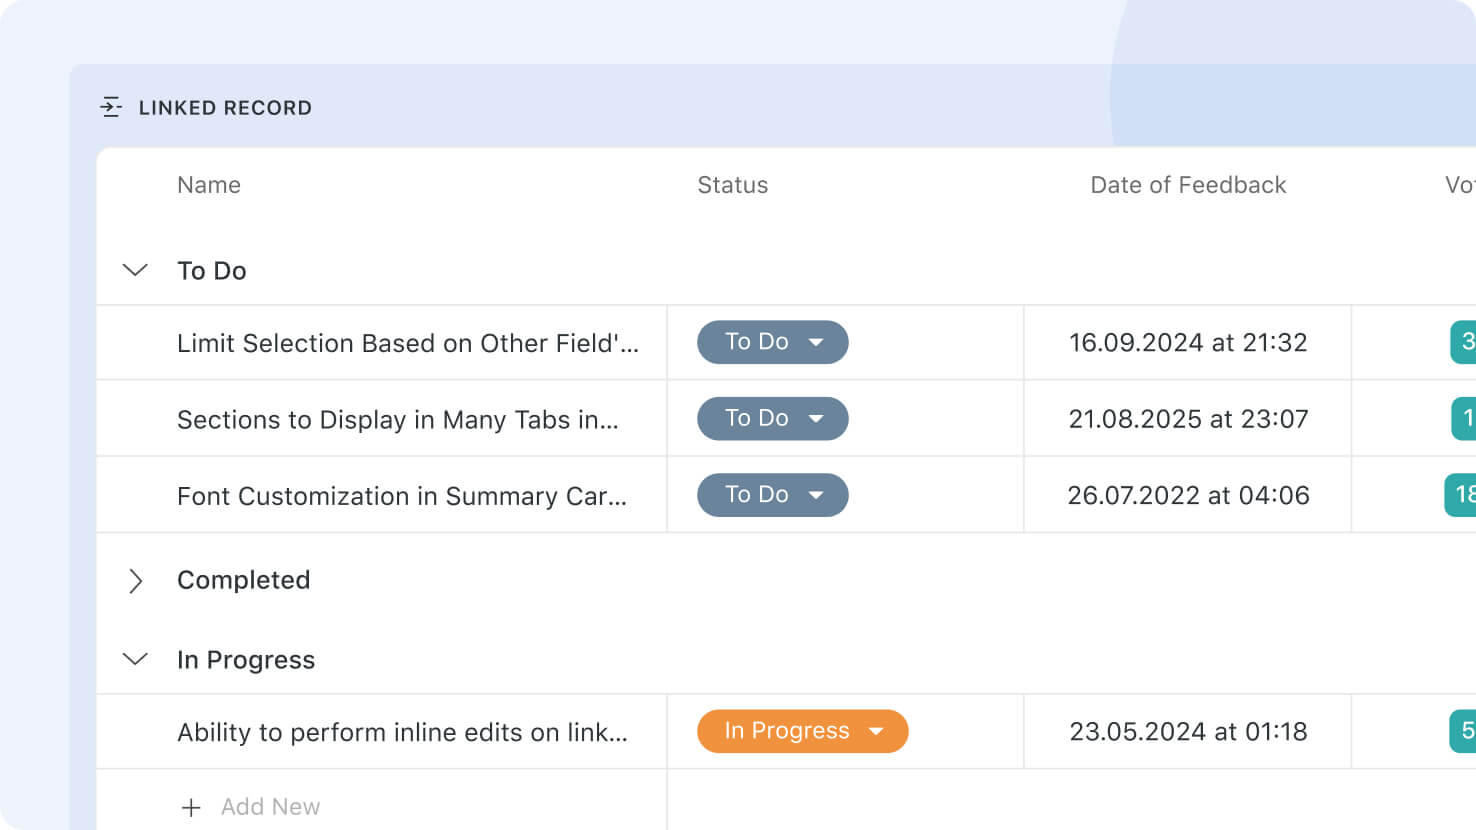Viewport: 1476px width, 830px height.
Task: Expand the Completed group chevron
Action: pos(136,581)
